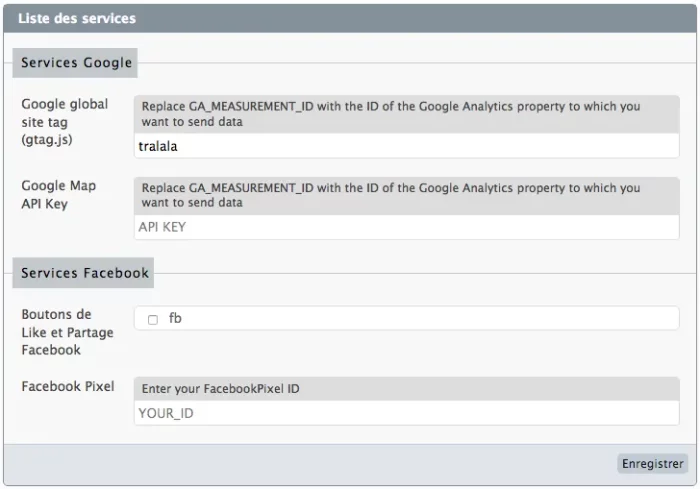Viewport: 700px width, 489px height.
Task: Click the Enregistrer button
Action: click(x=652, y=464)
